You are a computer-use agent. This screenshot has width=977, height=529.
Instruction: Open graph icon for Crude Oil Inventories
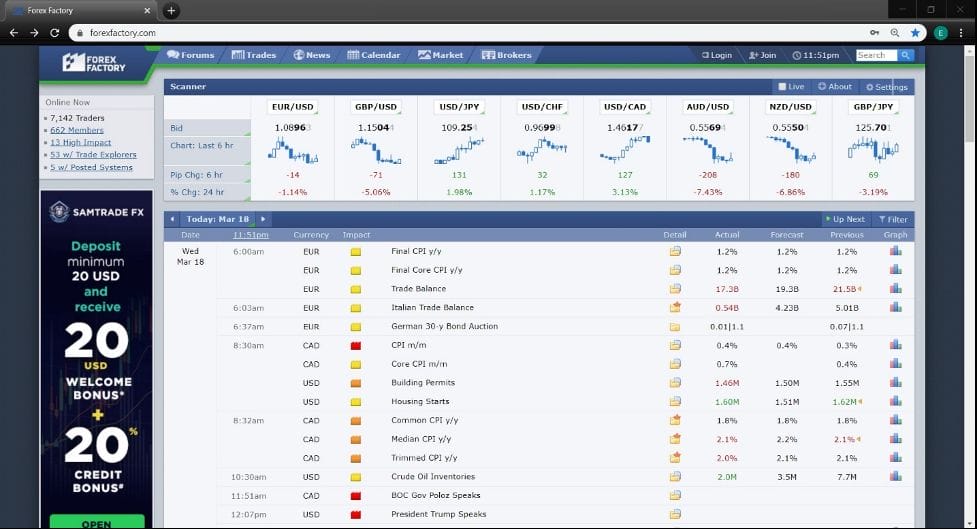[895, 477]
